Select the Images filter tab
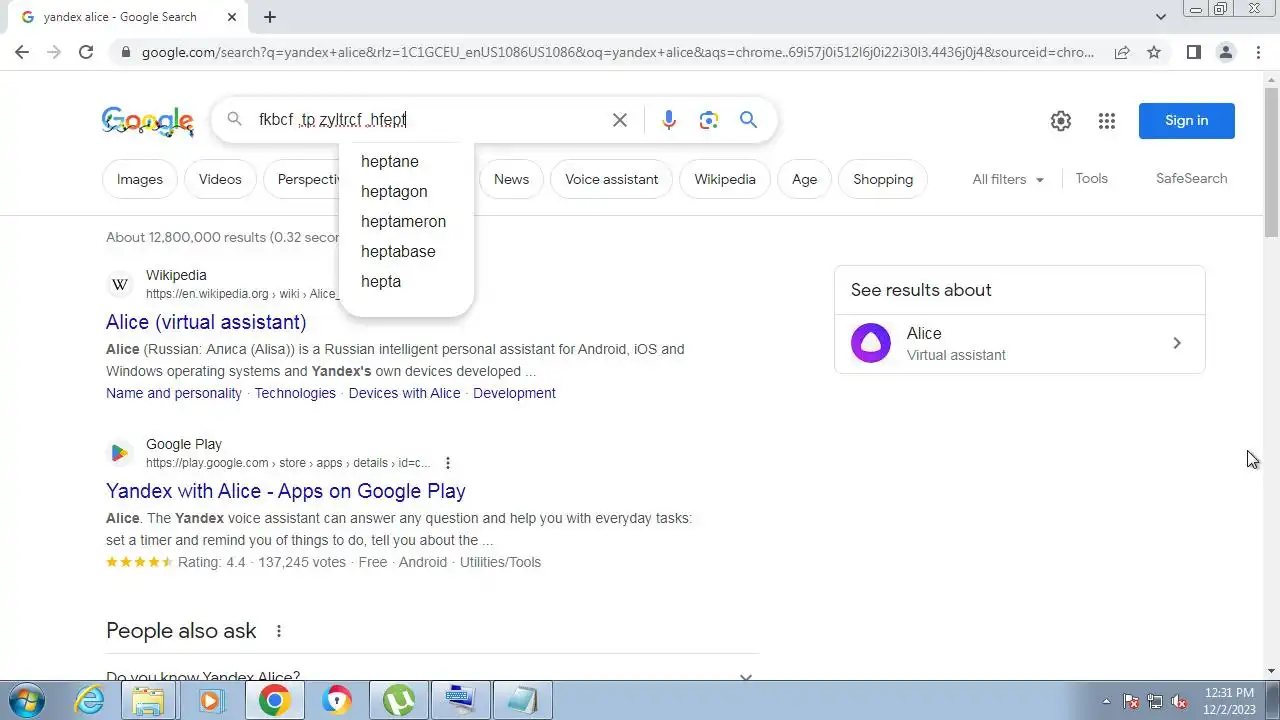Screen dimensions: 1280x720 [140, 179]
